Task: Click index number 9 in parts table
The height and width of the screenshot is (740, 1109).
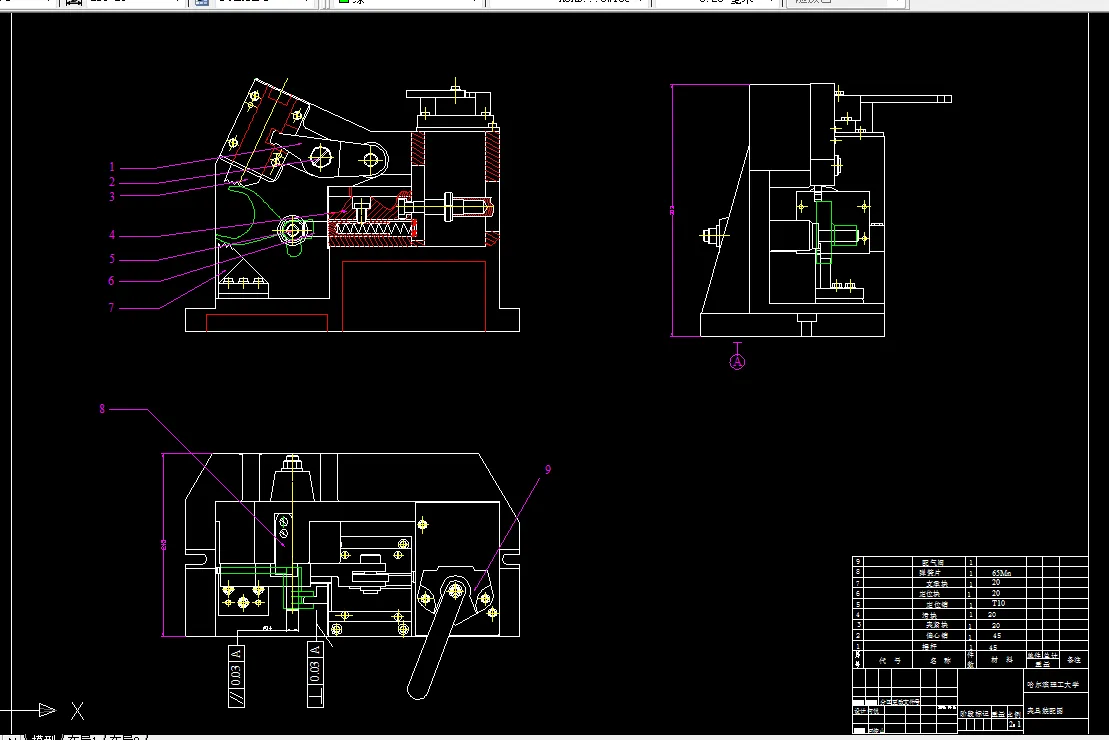Action: click(858, 562)
